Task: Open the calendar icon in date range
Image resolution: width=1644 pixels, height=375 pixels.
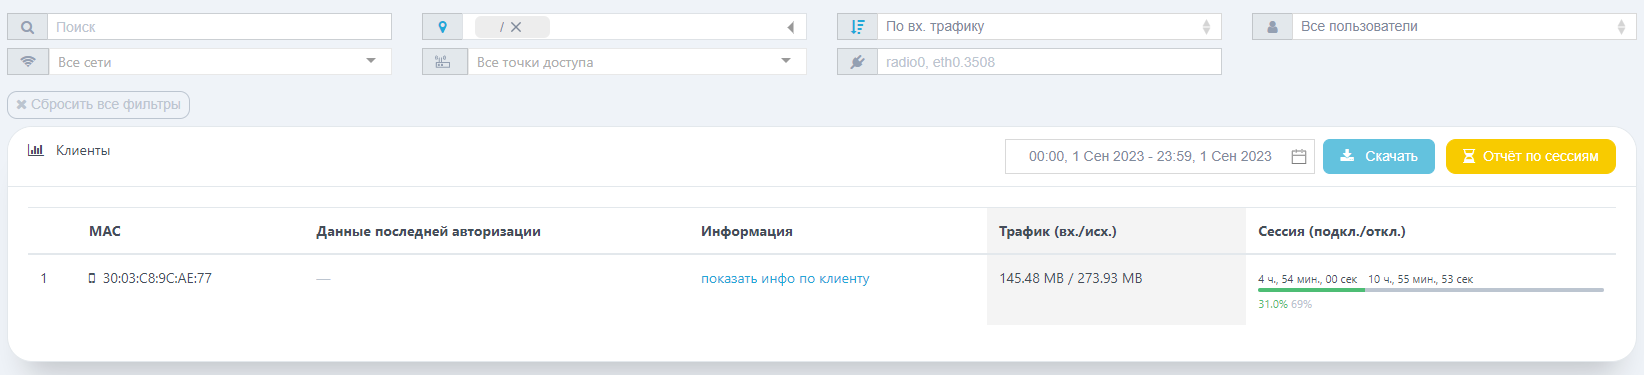Action: pos(1298,157)
